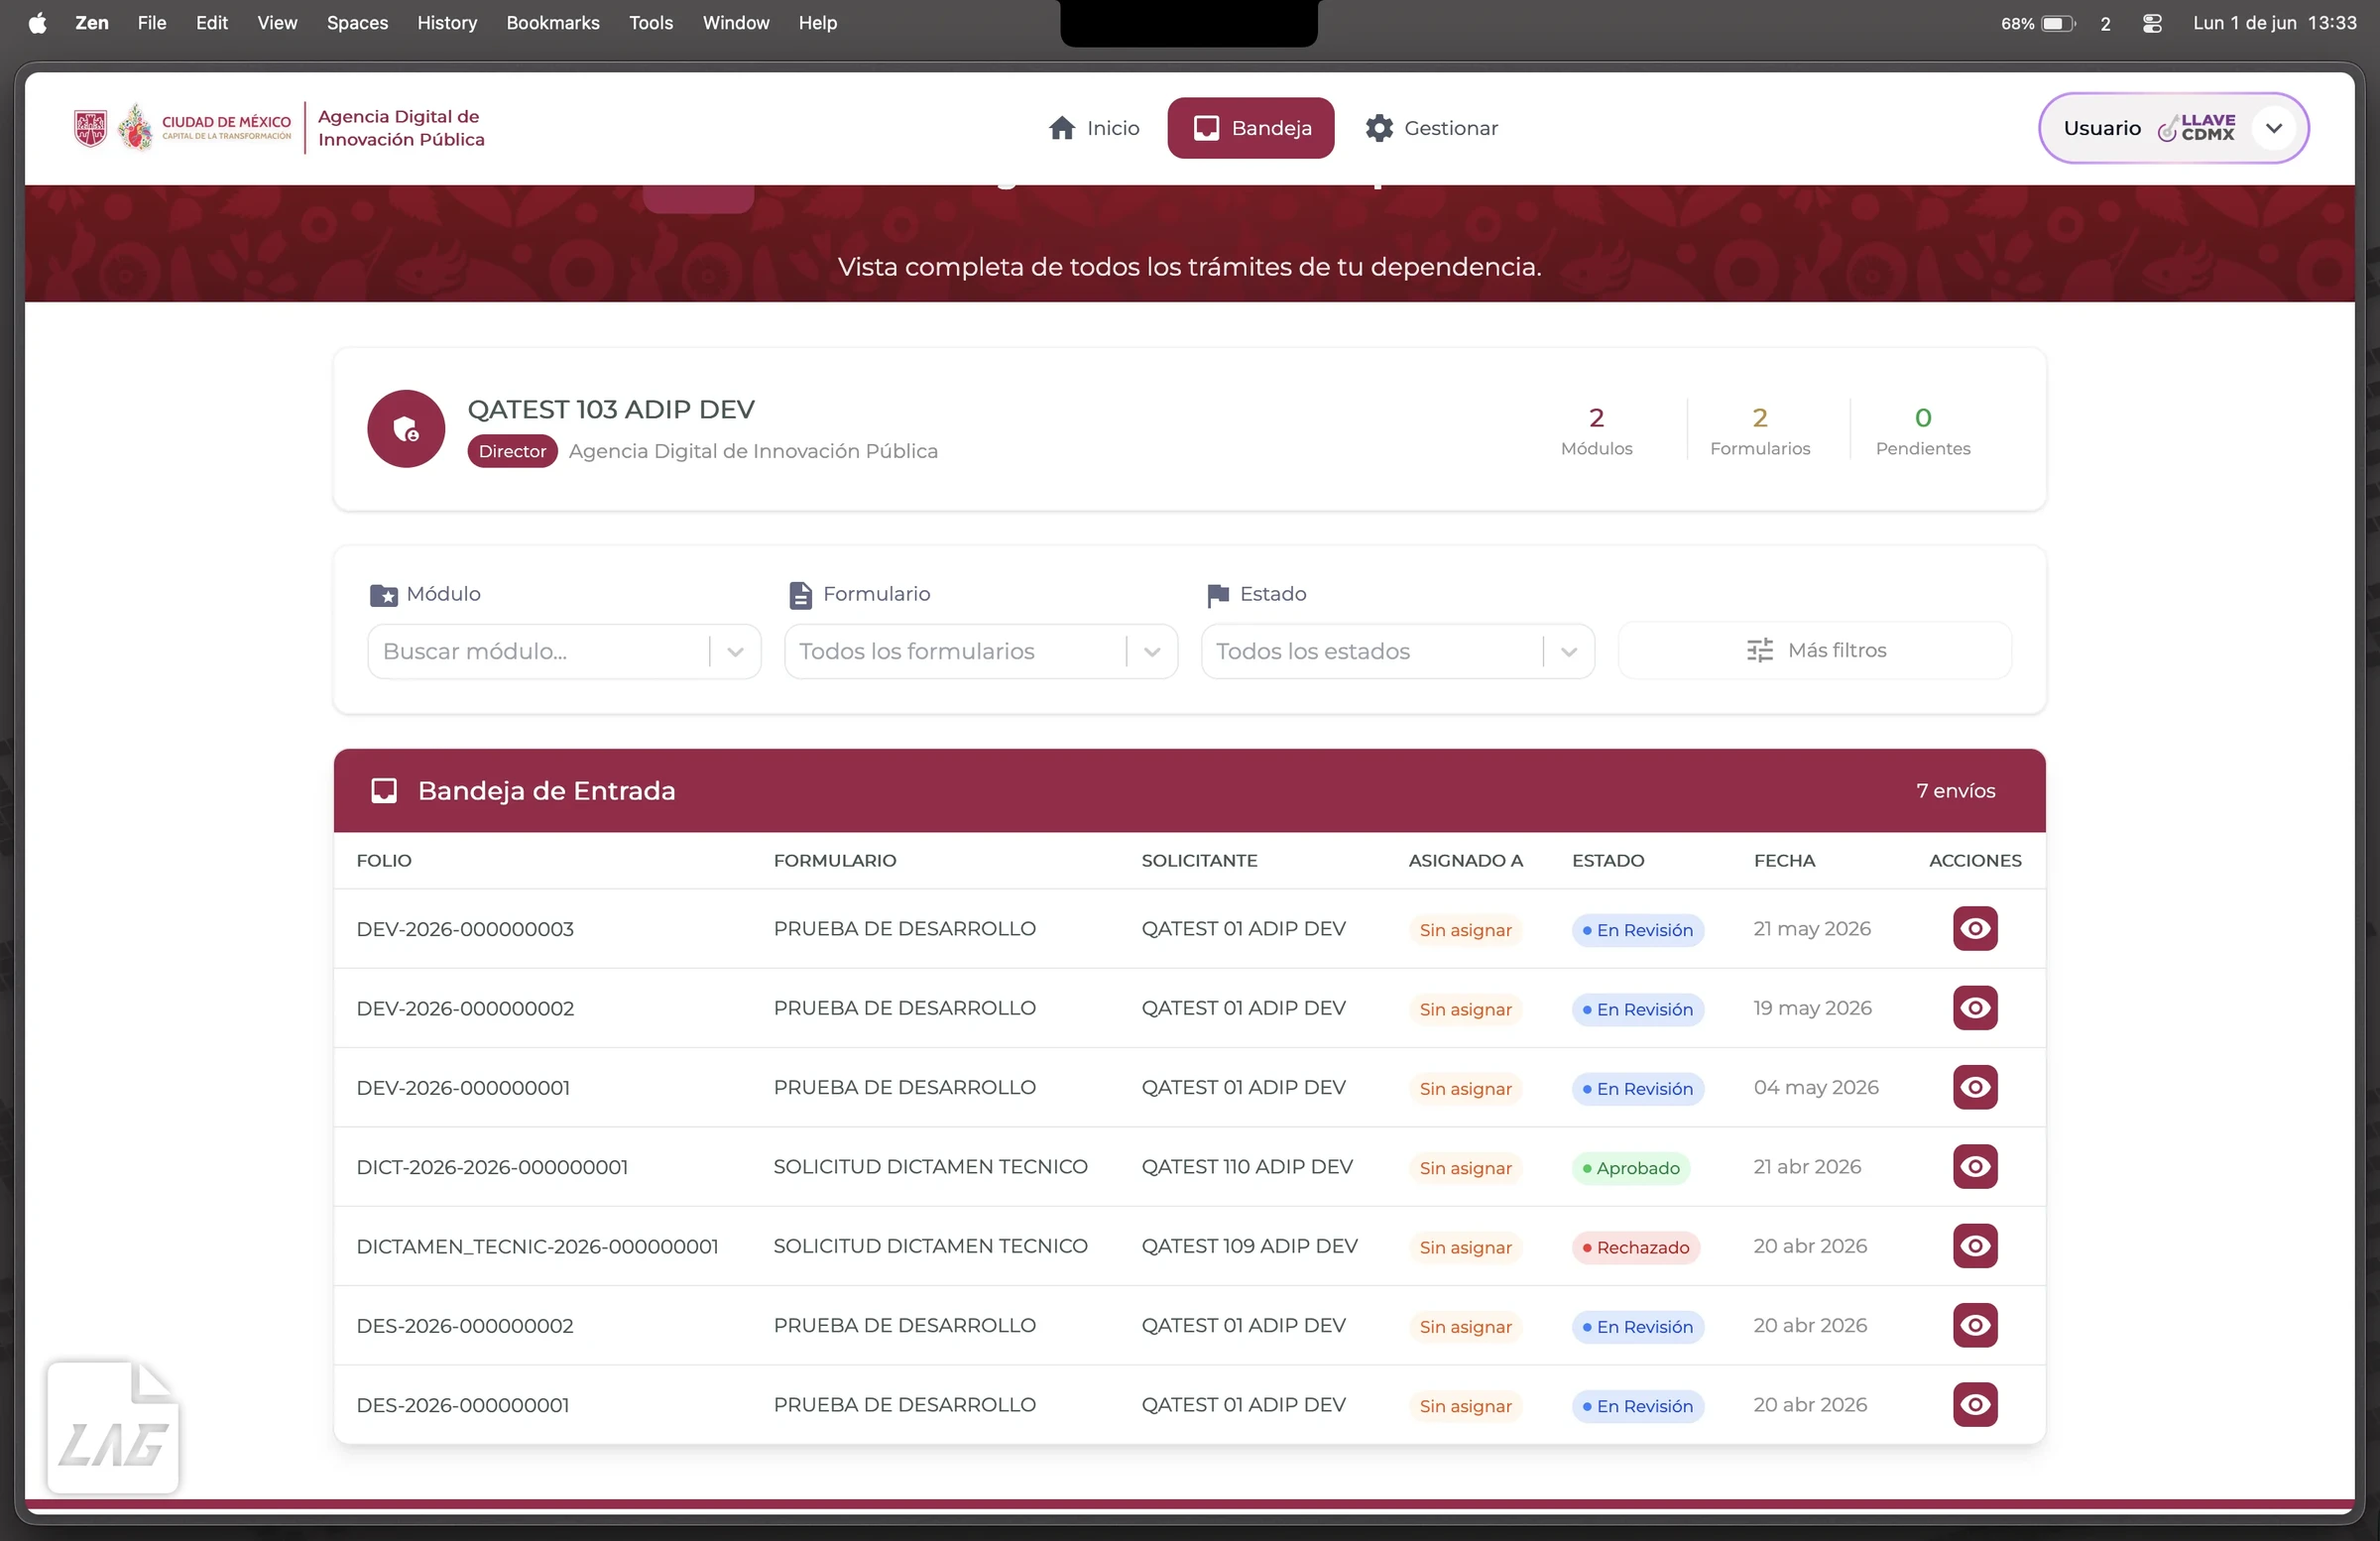The width and height of the screenshot is (2380, 1541).
Task: Click the Estado flag icon
Action: (x=1217, y=595)
